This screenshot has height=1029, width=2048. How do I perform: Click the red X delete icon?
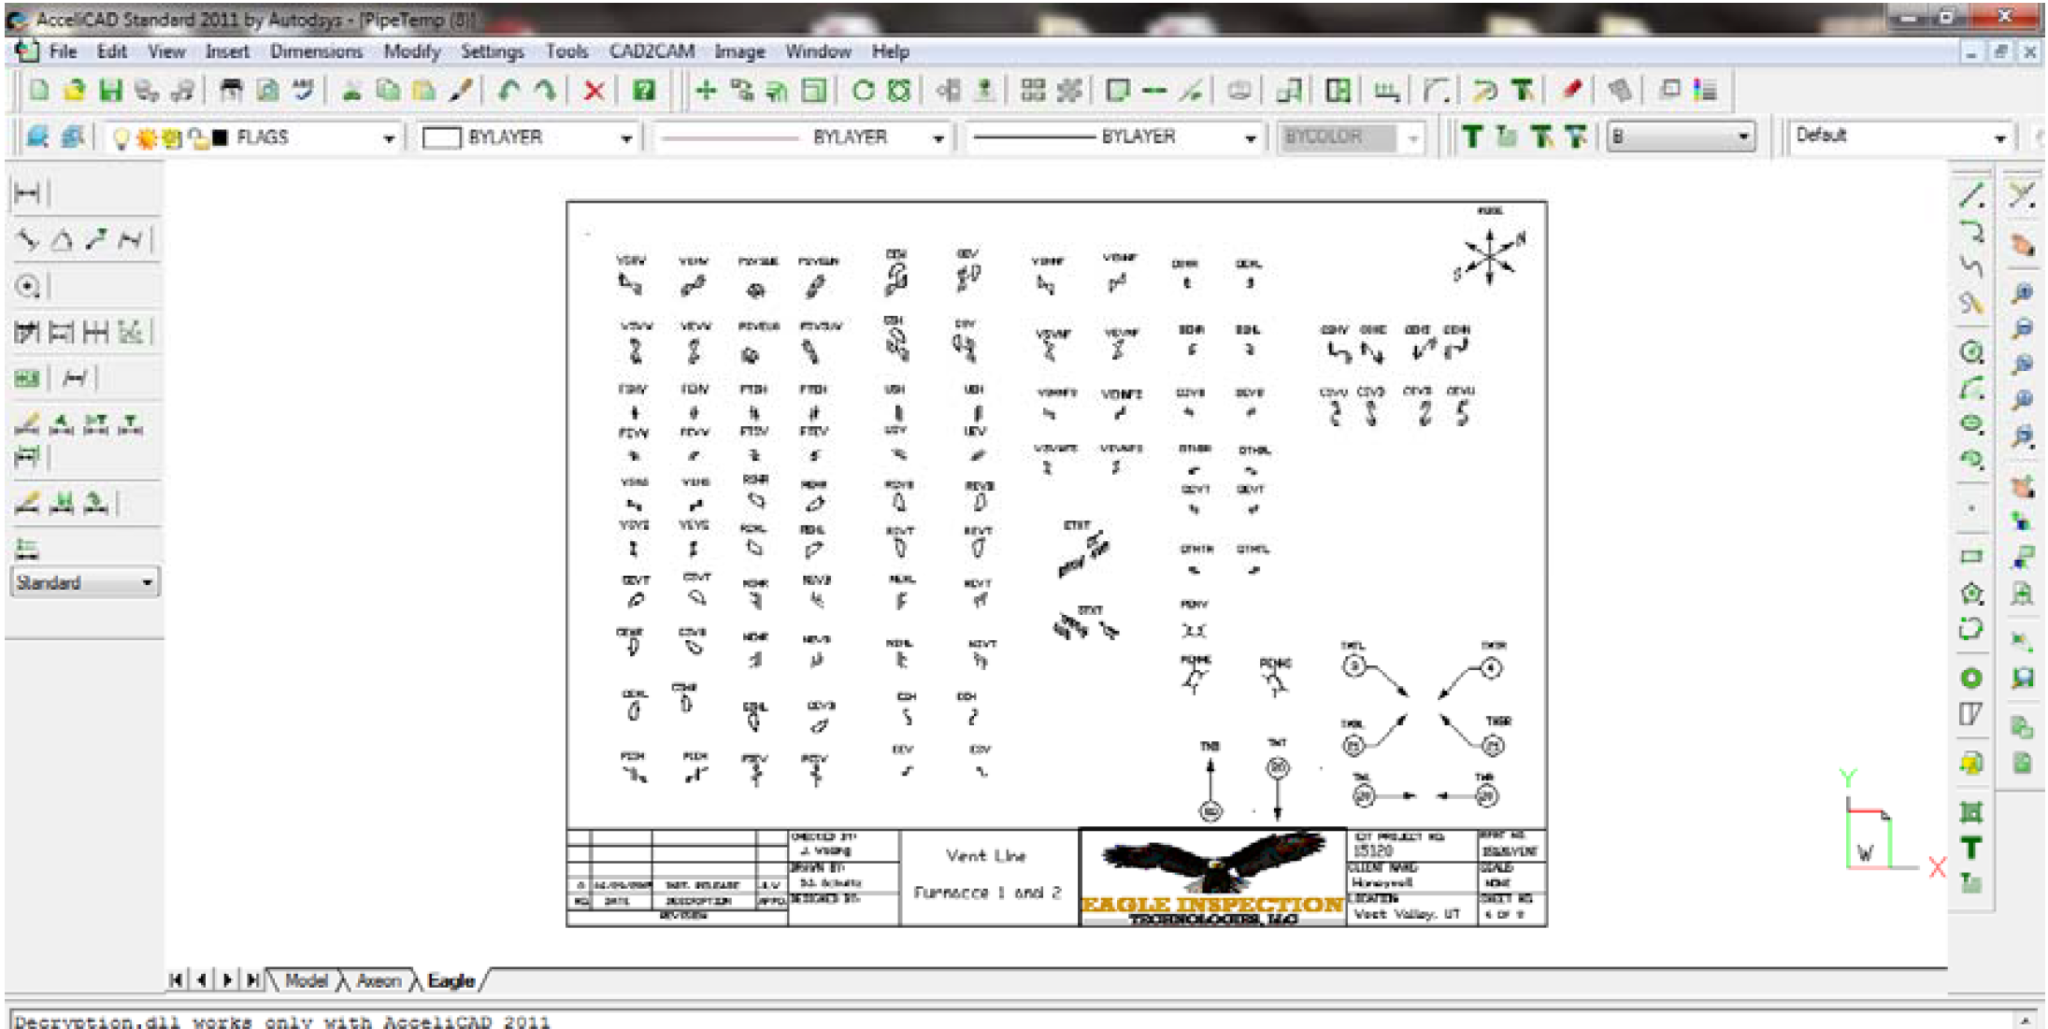[594, 92]
